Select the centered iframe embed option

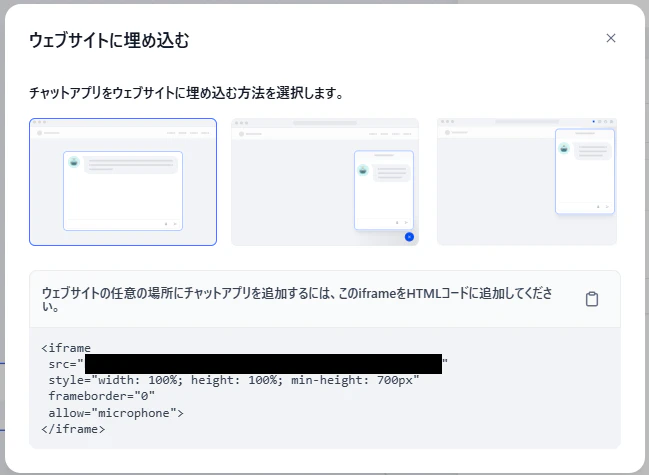pos(123,182)
